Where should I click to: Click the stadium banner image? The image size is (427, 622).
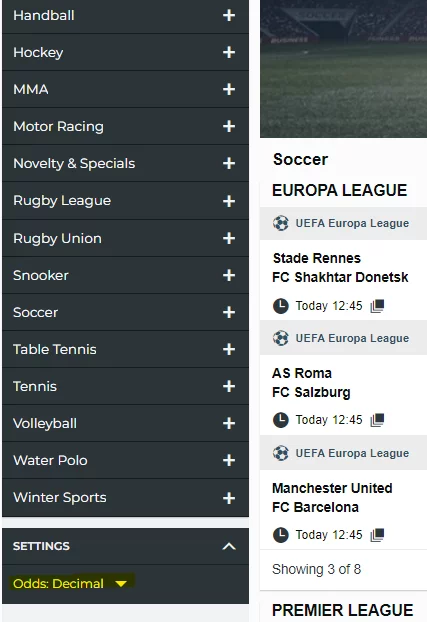click(x=343, y=69)
